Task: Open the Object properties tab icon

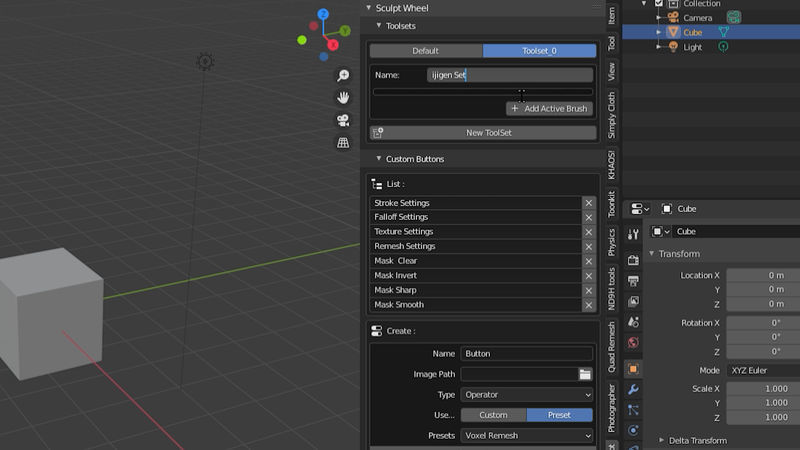Action: click(633, 369)
